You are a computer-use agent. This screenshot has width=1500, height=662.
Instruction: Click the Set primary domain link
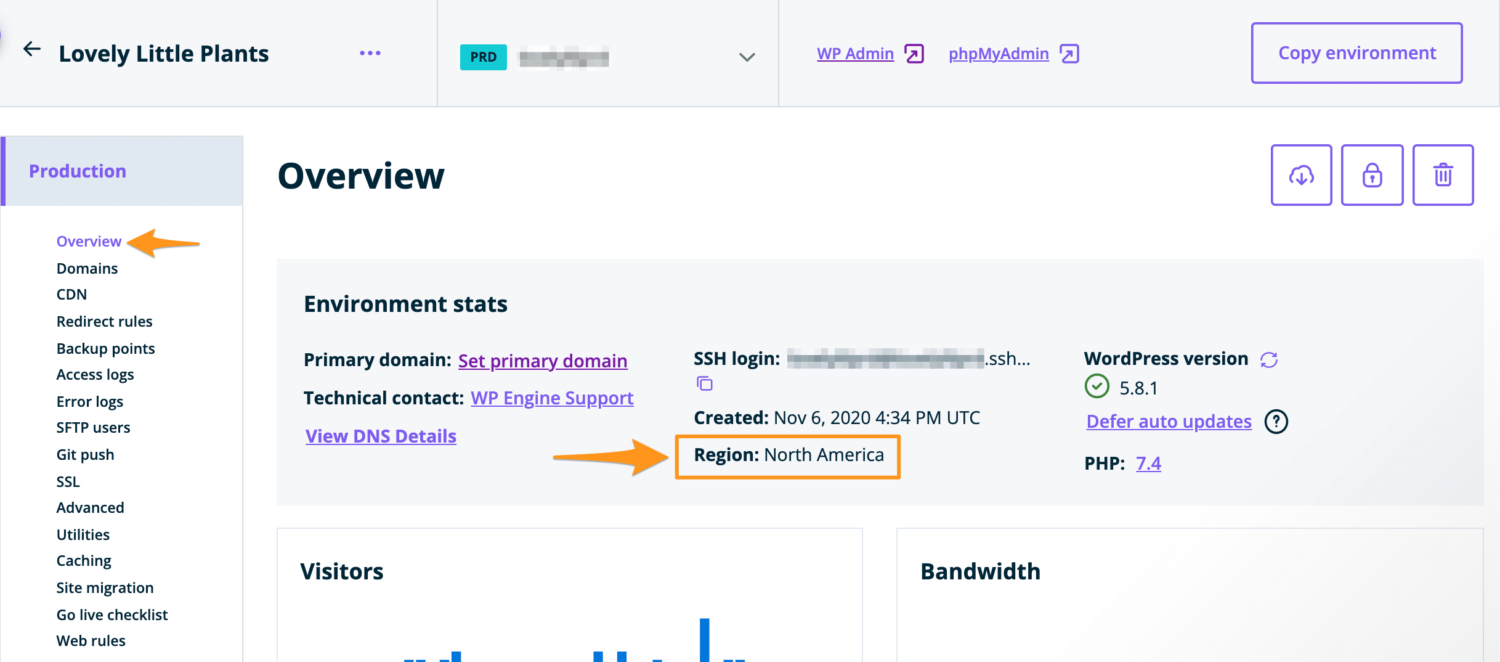click(x=542, y=361)
